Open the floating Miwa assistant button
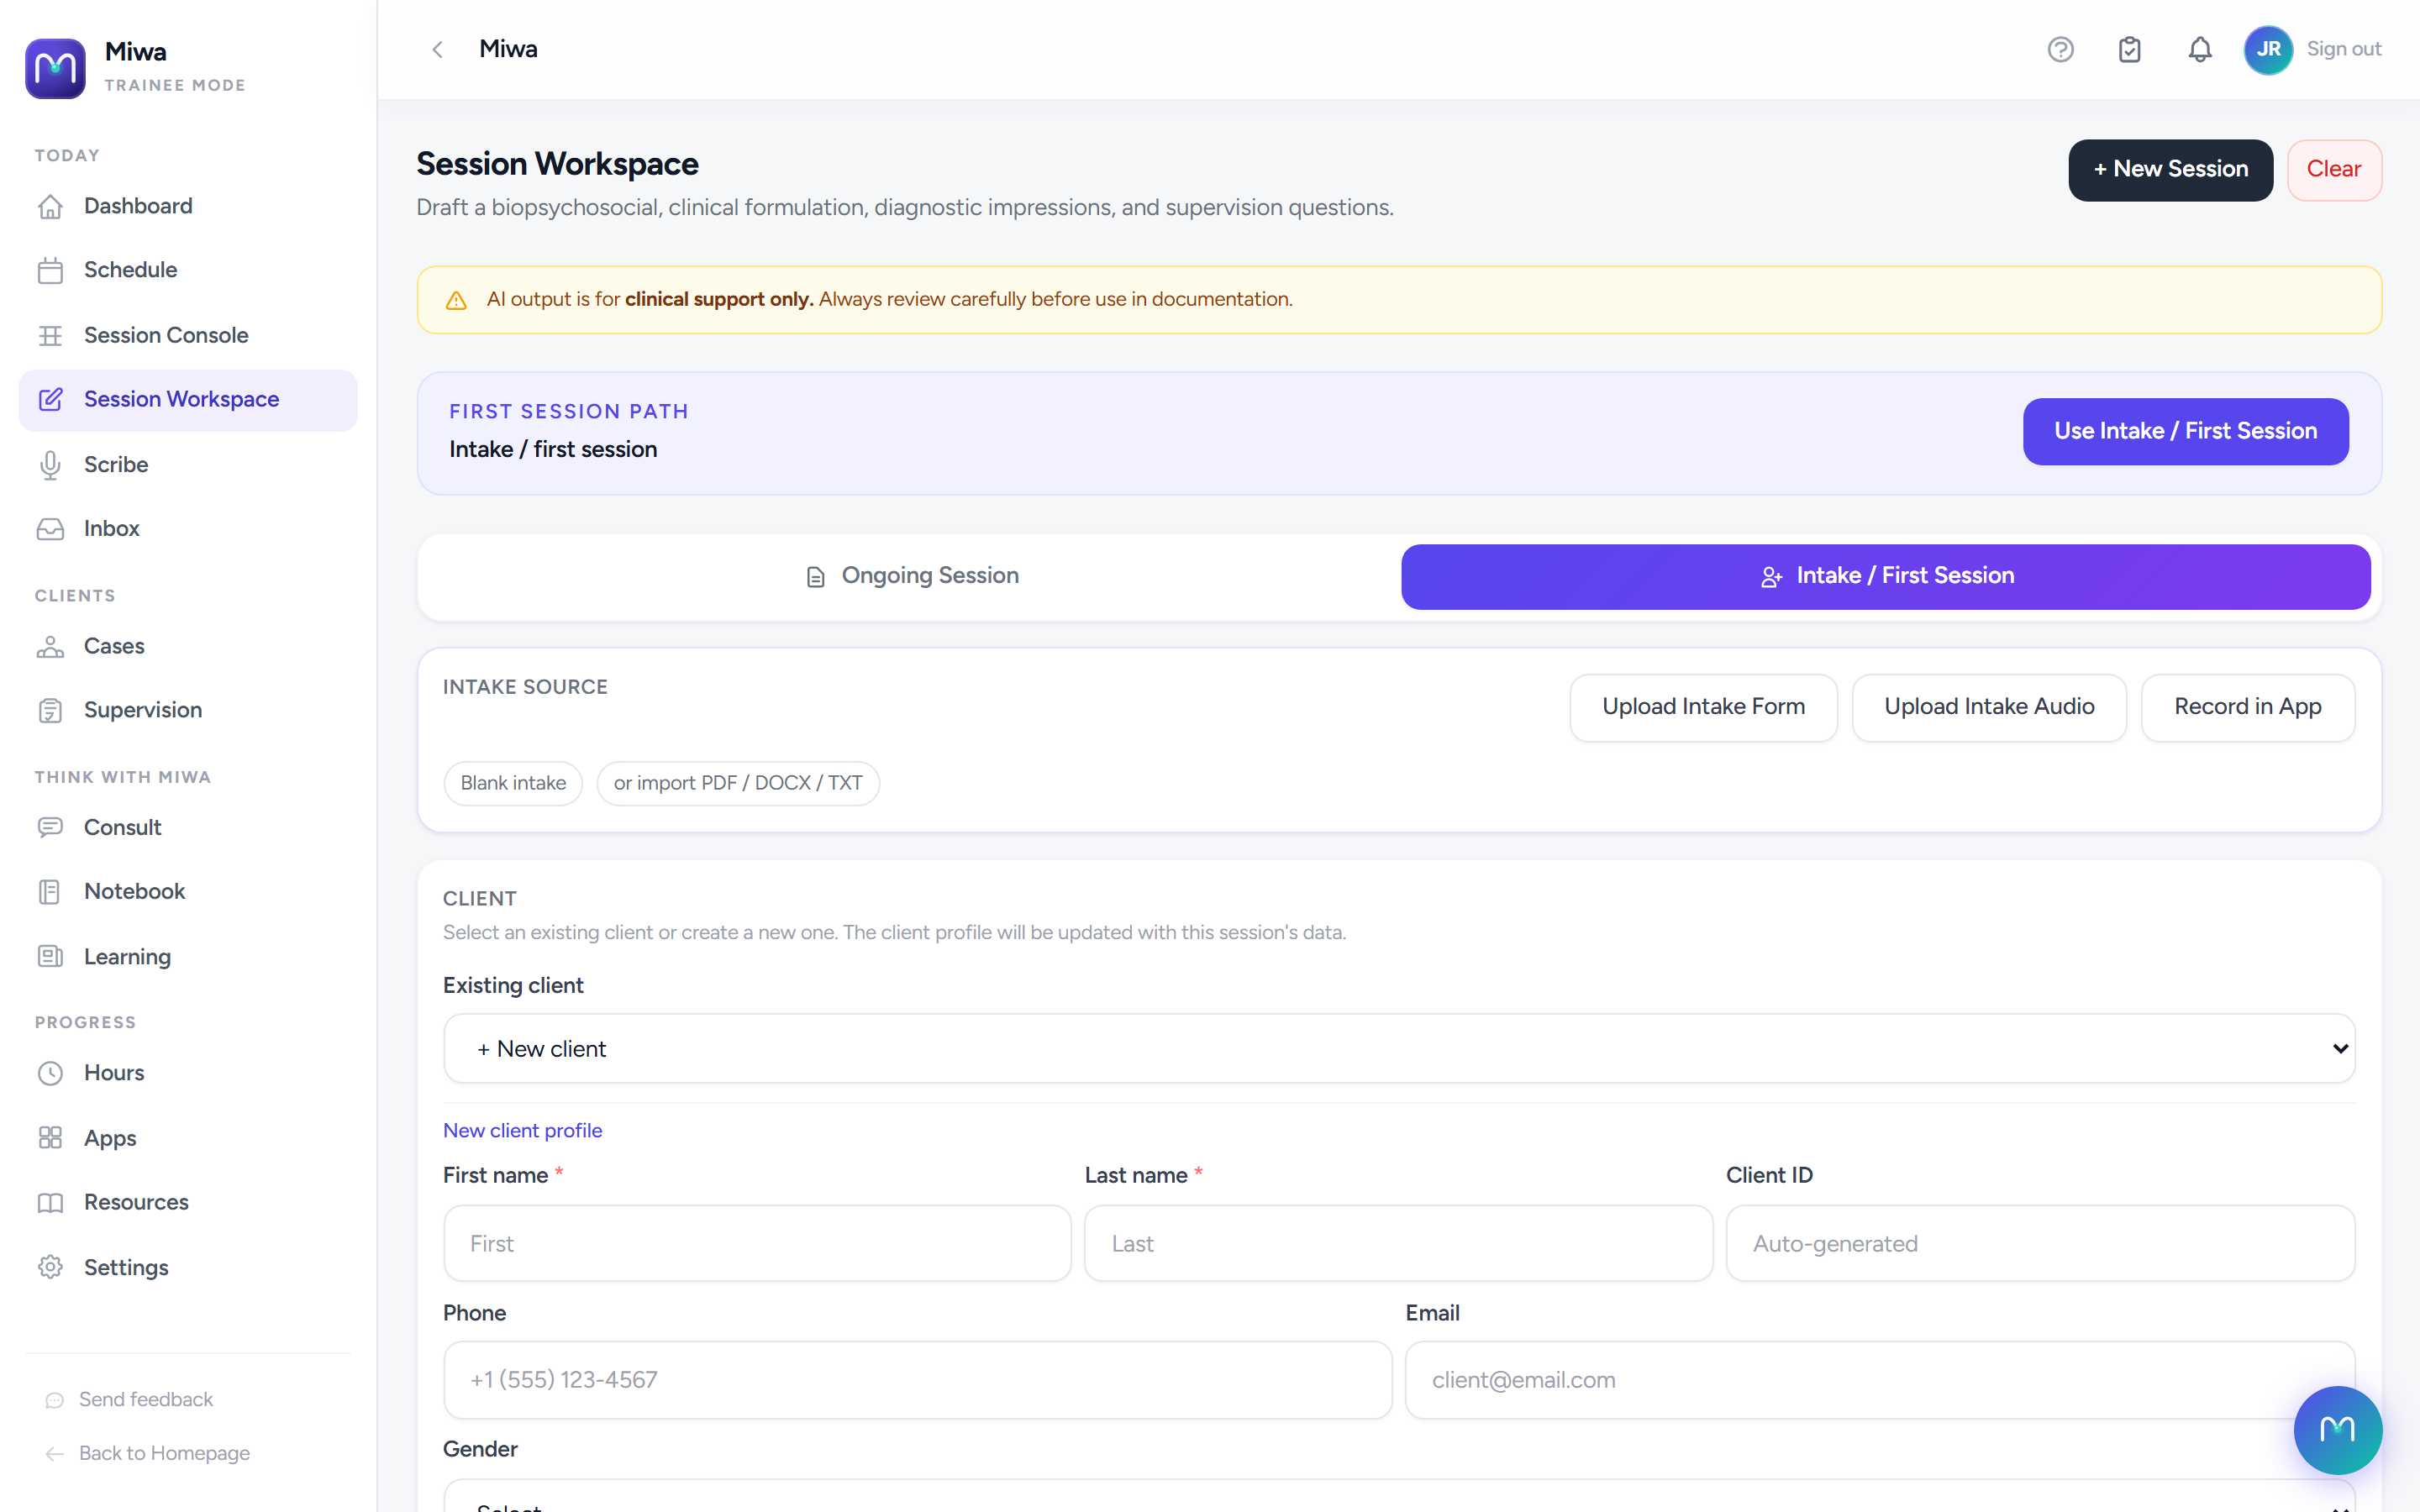This screenshot has width=2420, height=1512. [2337, 1429]
